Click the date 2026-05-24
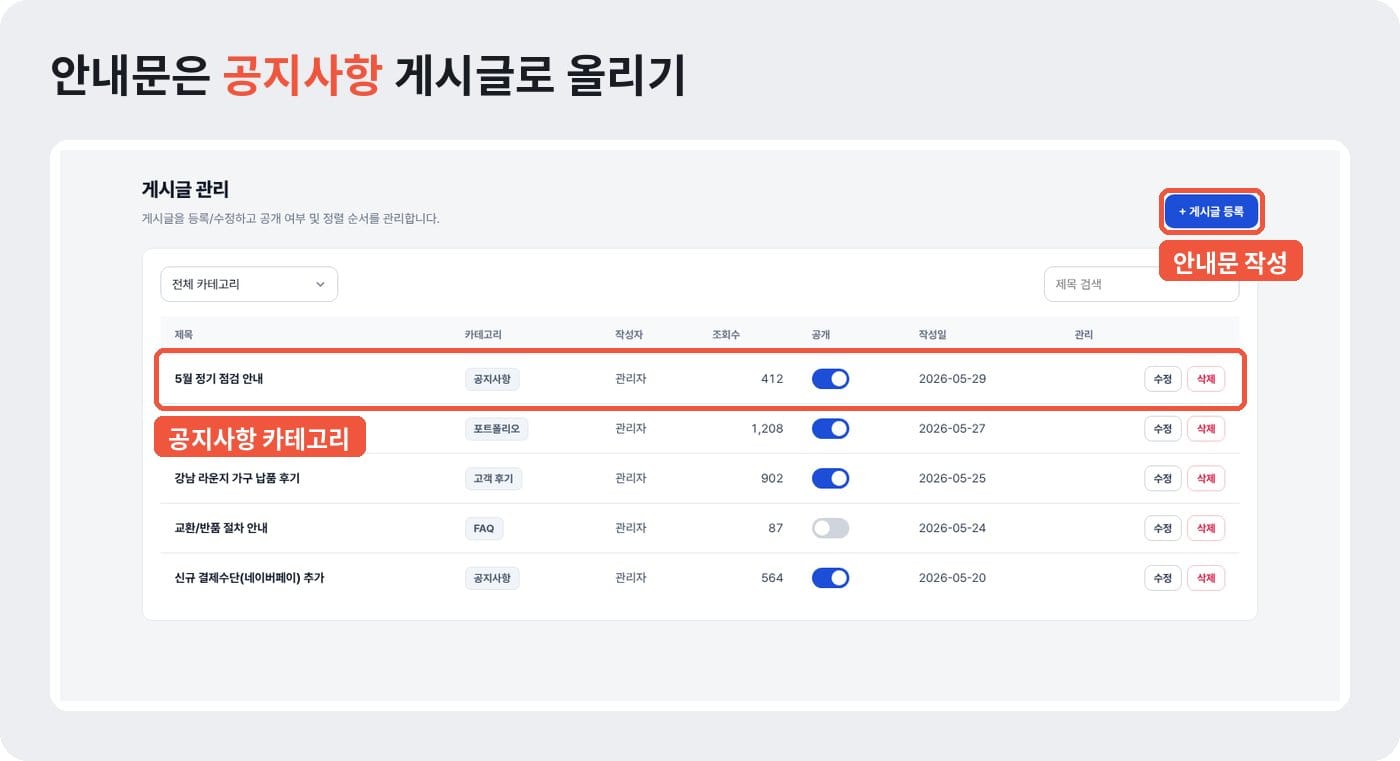The height and width of the screenshot is (761, 1400). point(952,528)
